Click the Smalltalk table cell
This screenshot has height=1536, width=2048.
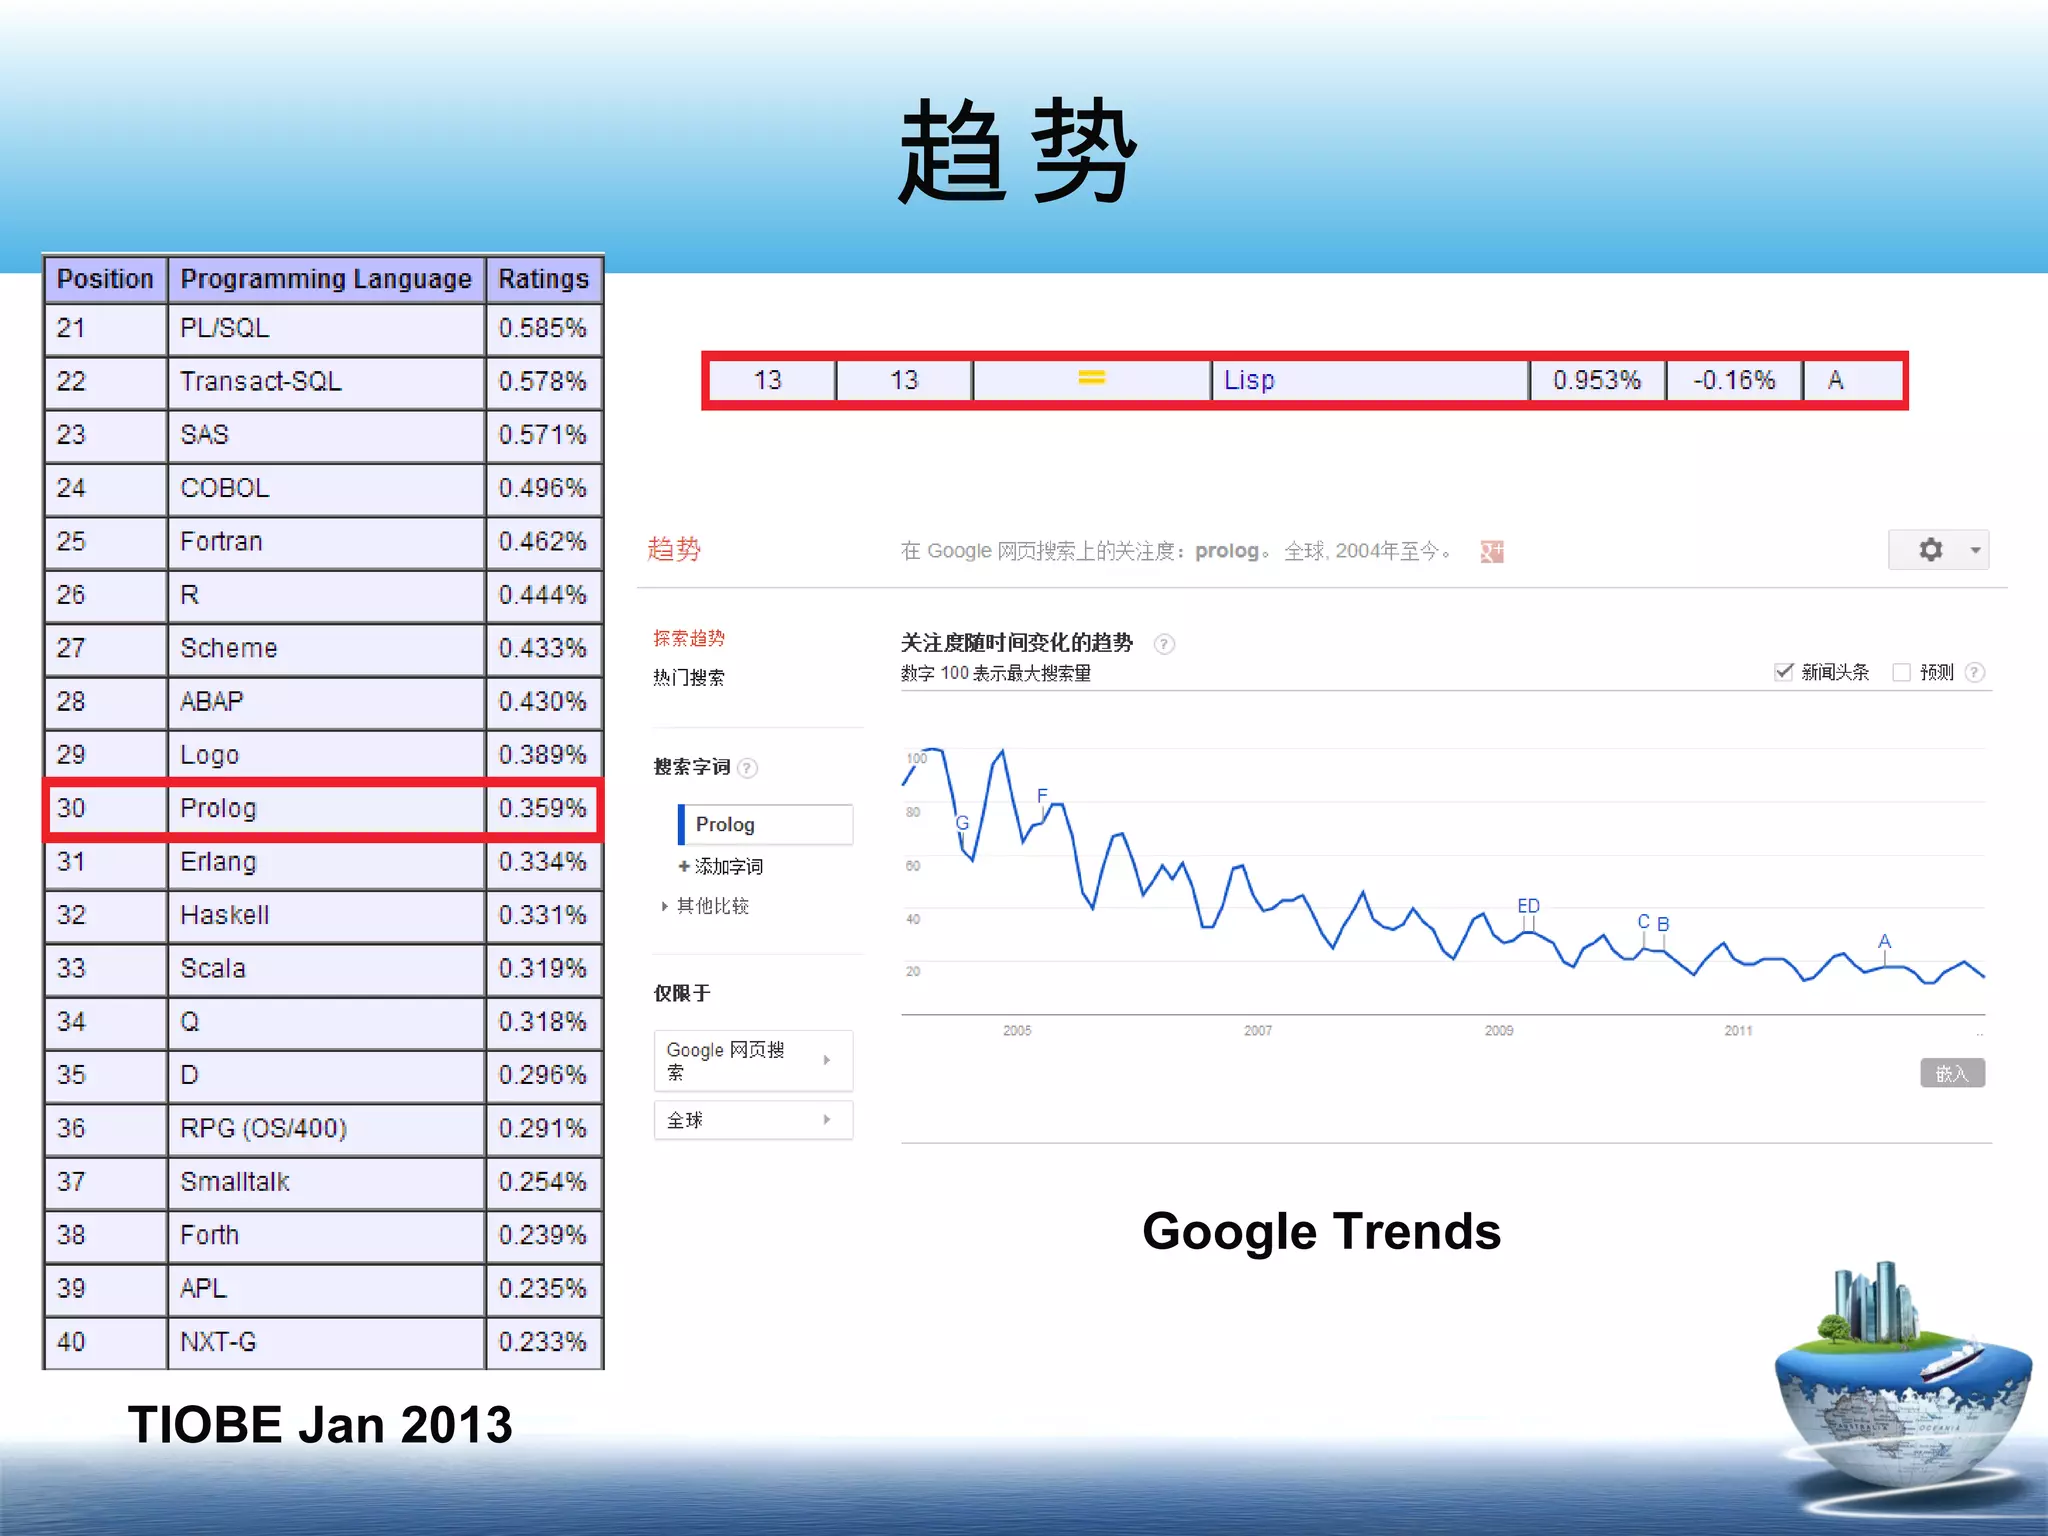coord(326,1182)
